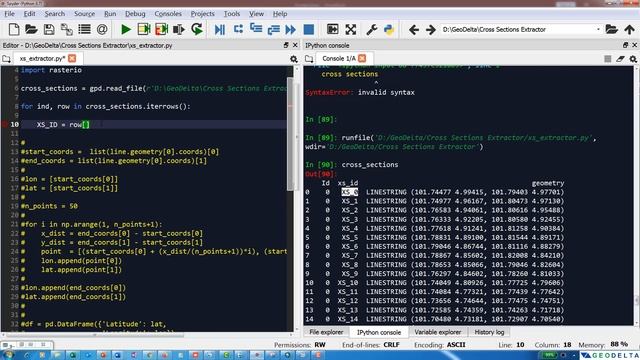Run file with green play button
640x360 pixels.
click(x=126, y=29)
